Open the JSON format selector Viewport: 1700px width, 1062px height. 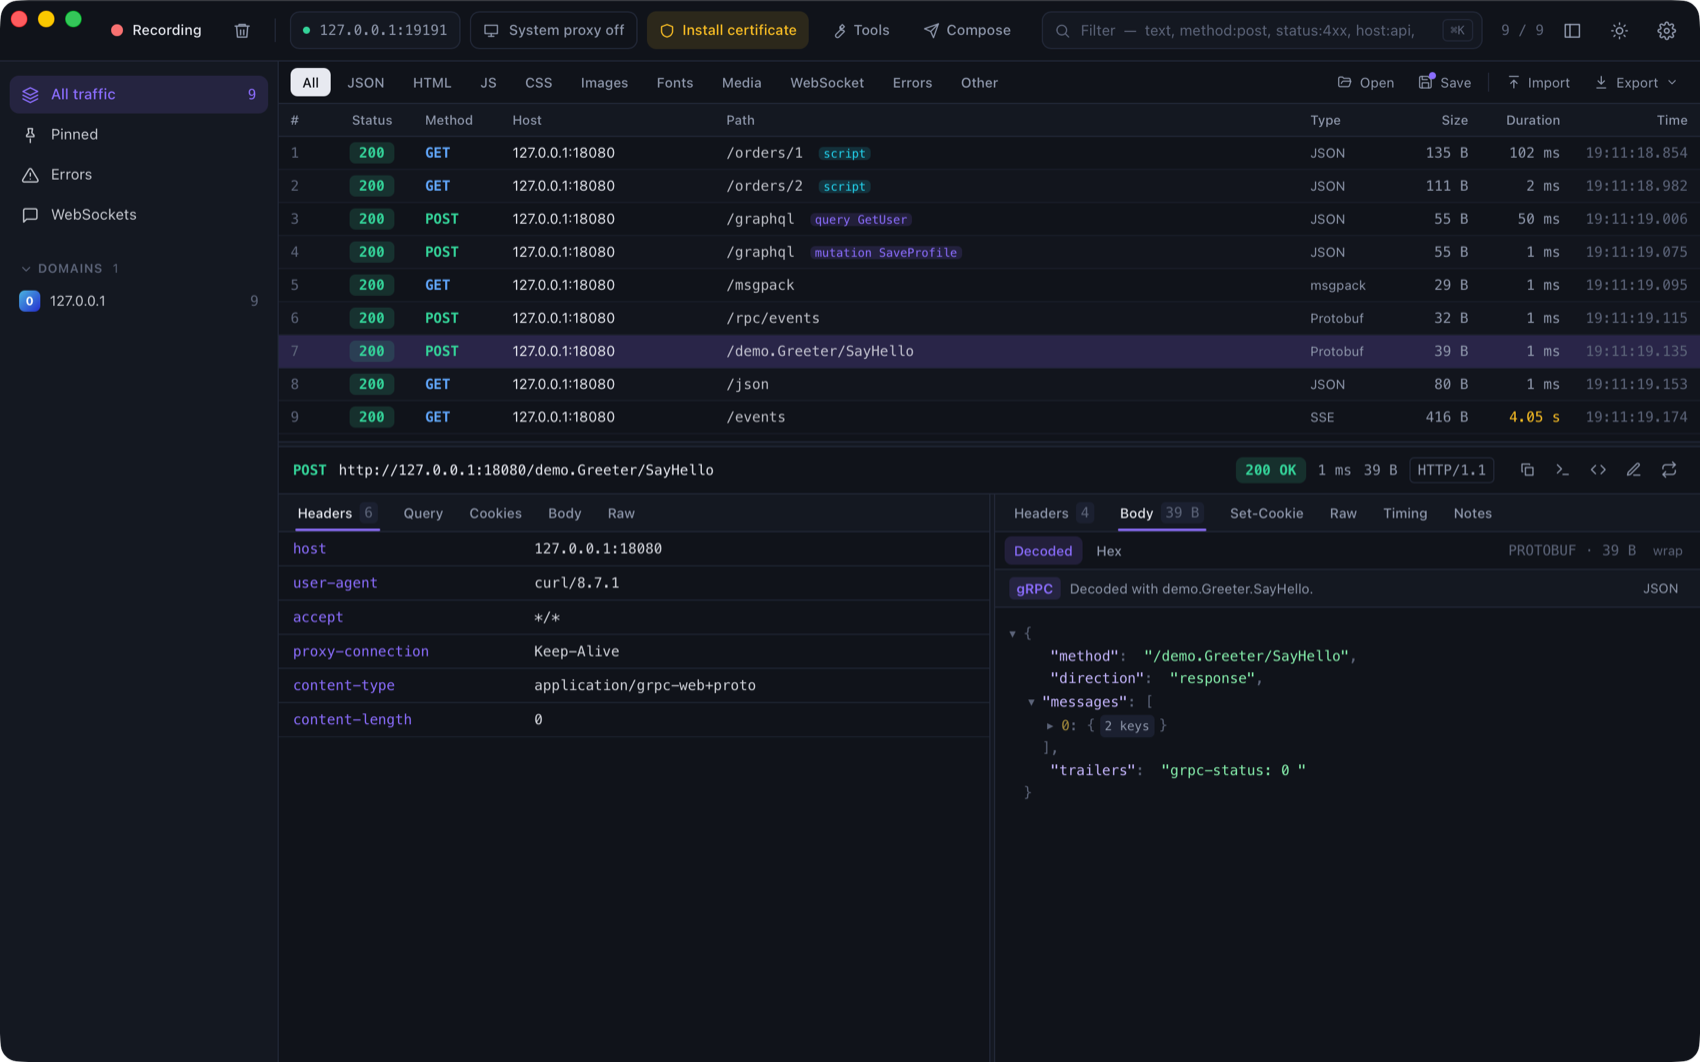pyautogui.click(x=1660, y=589)
